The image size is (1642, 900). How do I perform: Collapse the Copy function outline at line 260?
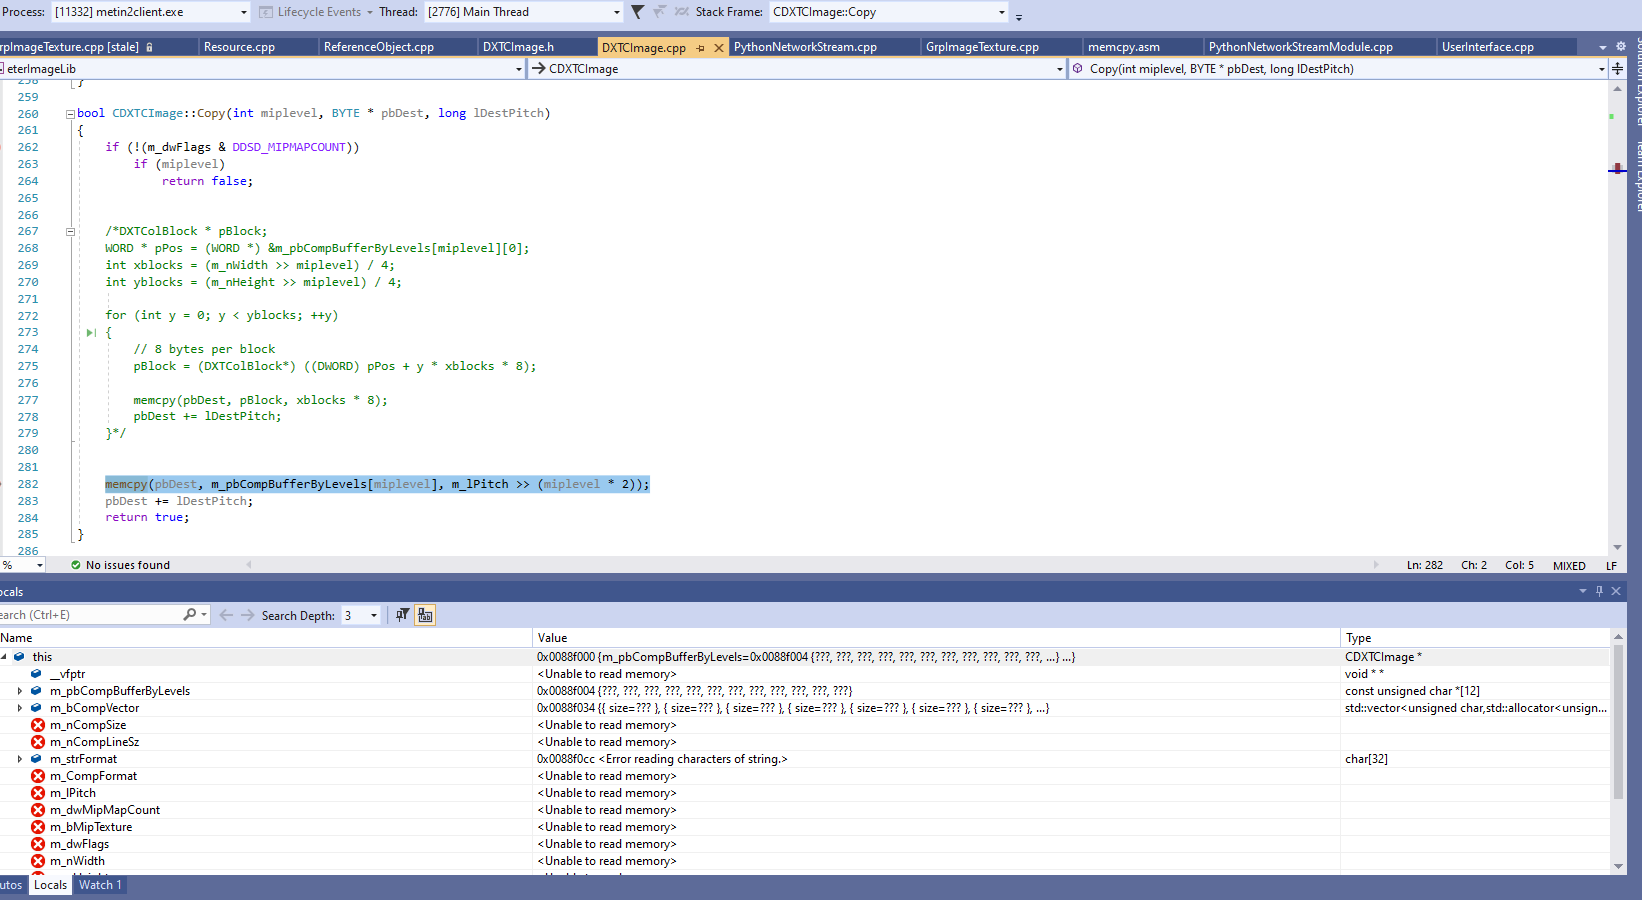(x=70, y=114)
